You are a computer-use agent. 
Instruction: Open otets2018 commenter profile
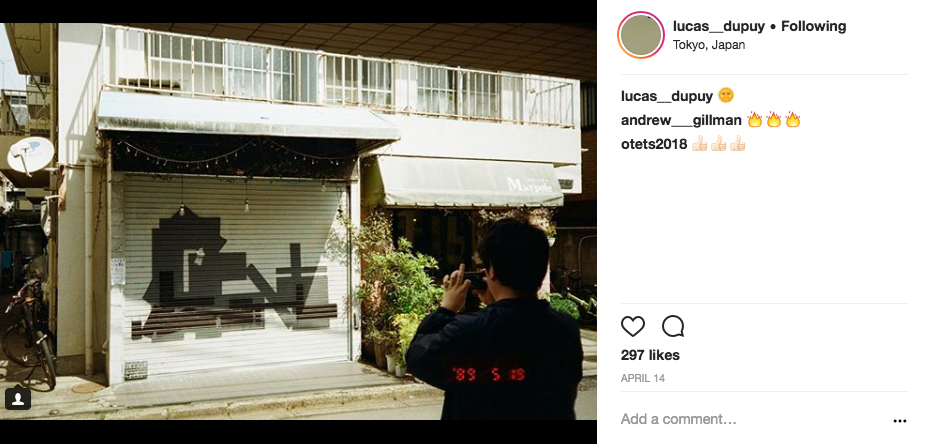654,144
